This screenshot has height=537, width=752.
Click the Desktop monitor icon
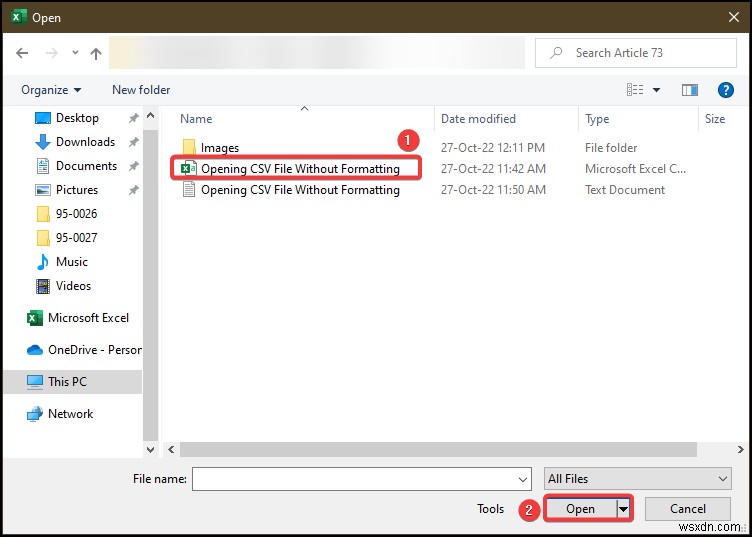[43, 118]
